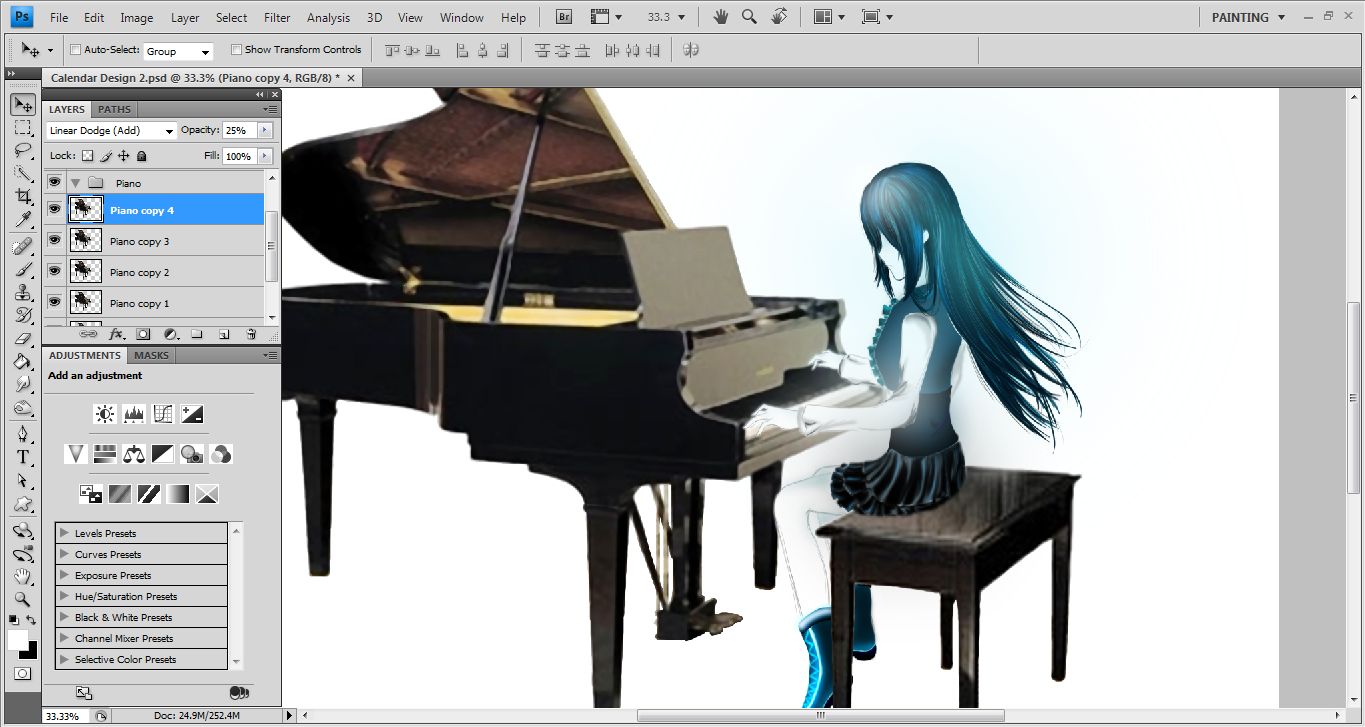
Task: Select the Pen tool
Action: coord(23,434)
